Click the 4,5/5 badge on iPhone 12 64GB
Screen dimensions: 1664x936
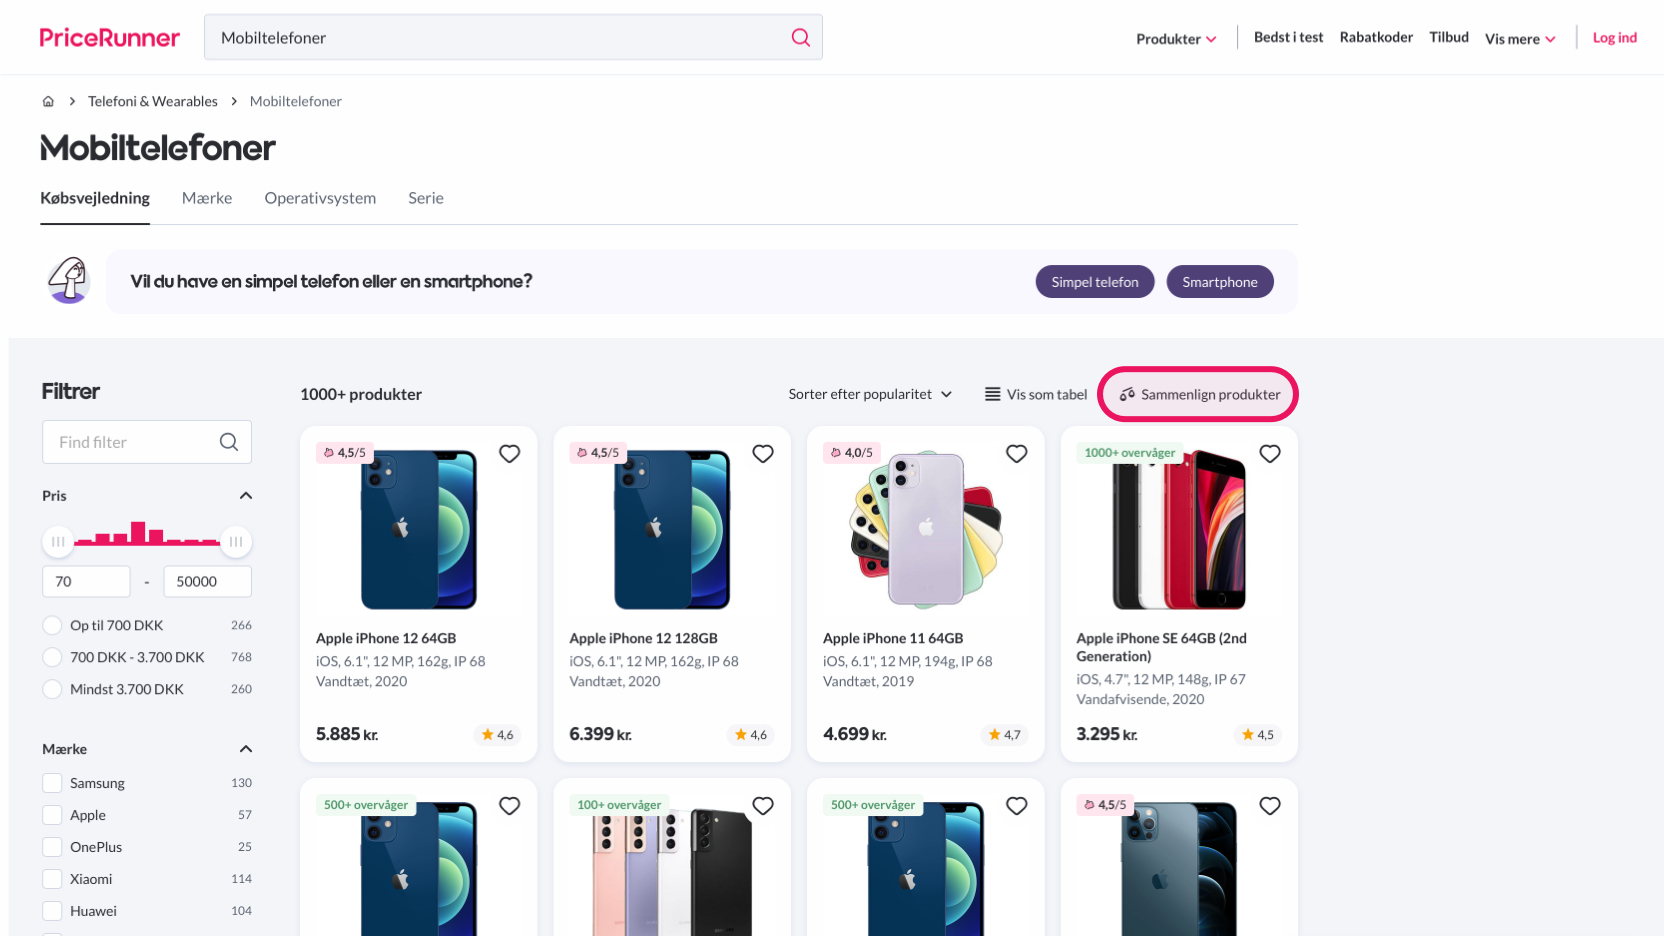[345, 453]
